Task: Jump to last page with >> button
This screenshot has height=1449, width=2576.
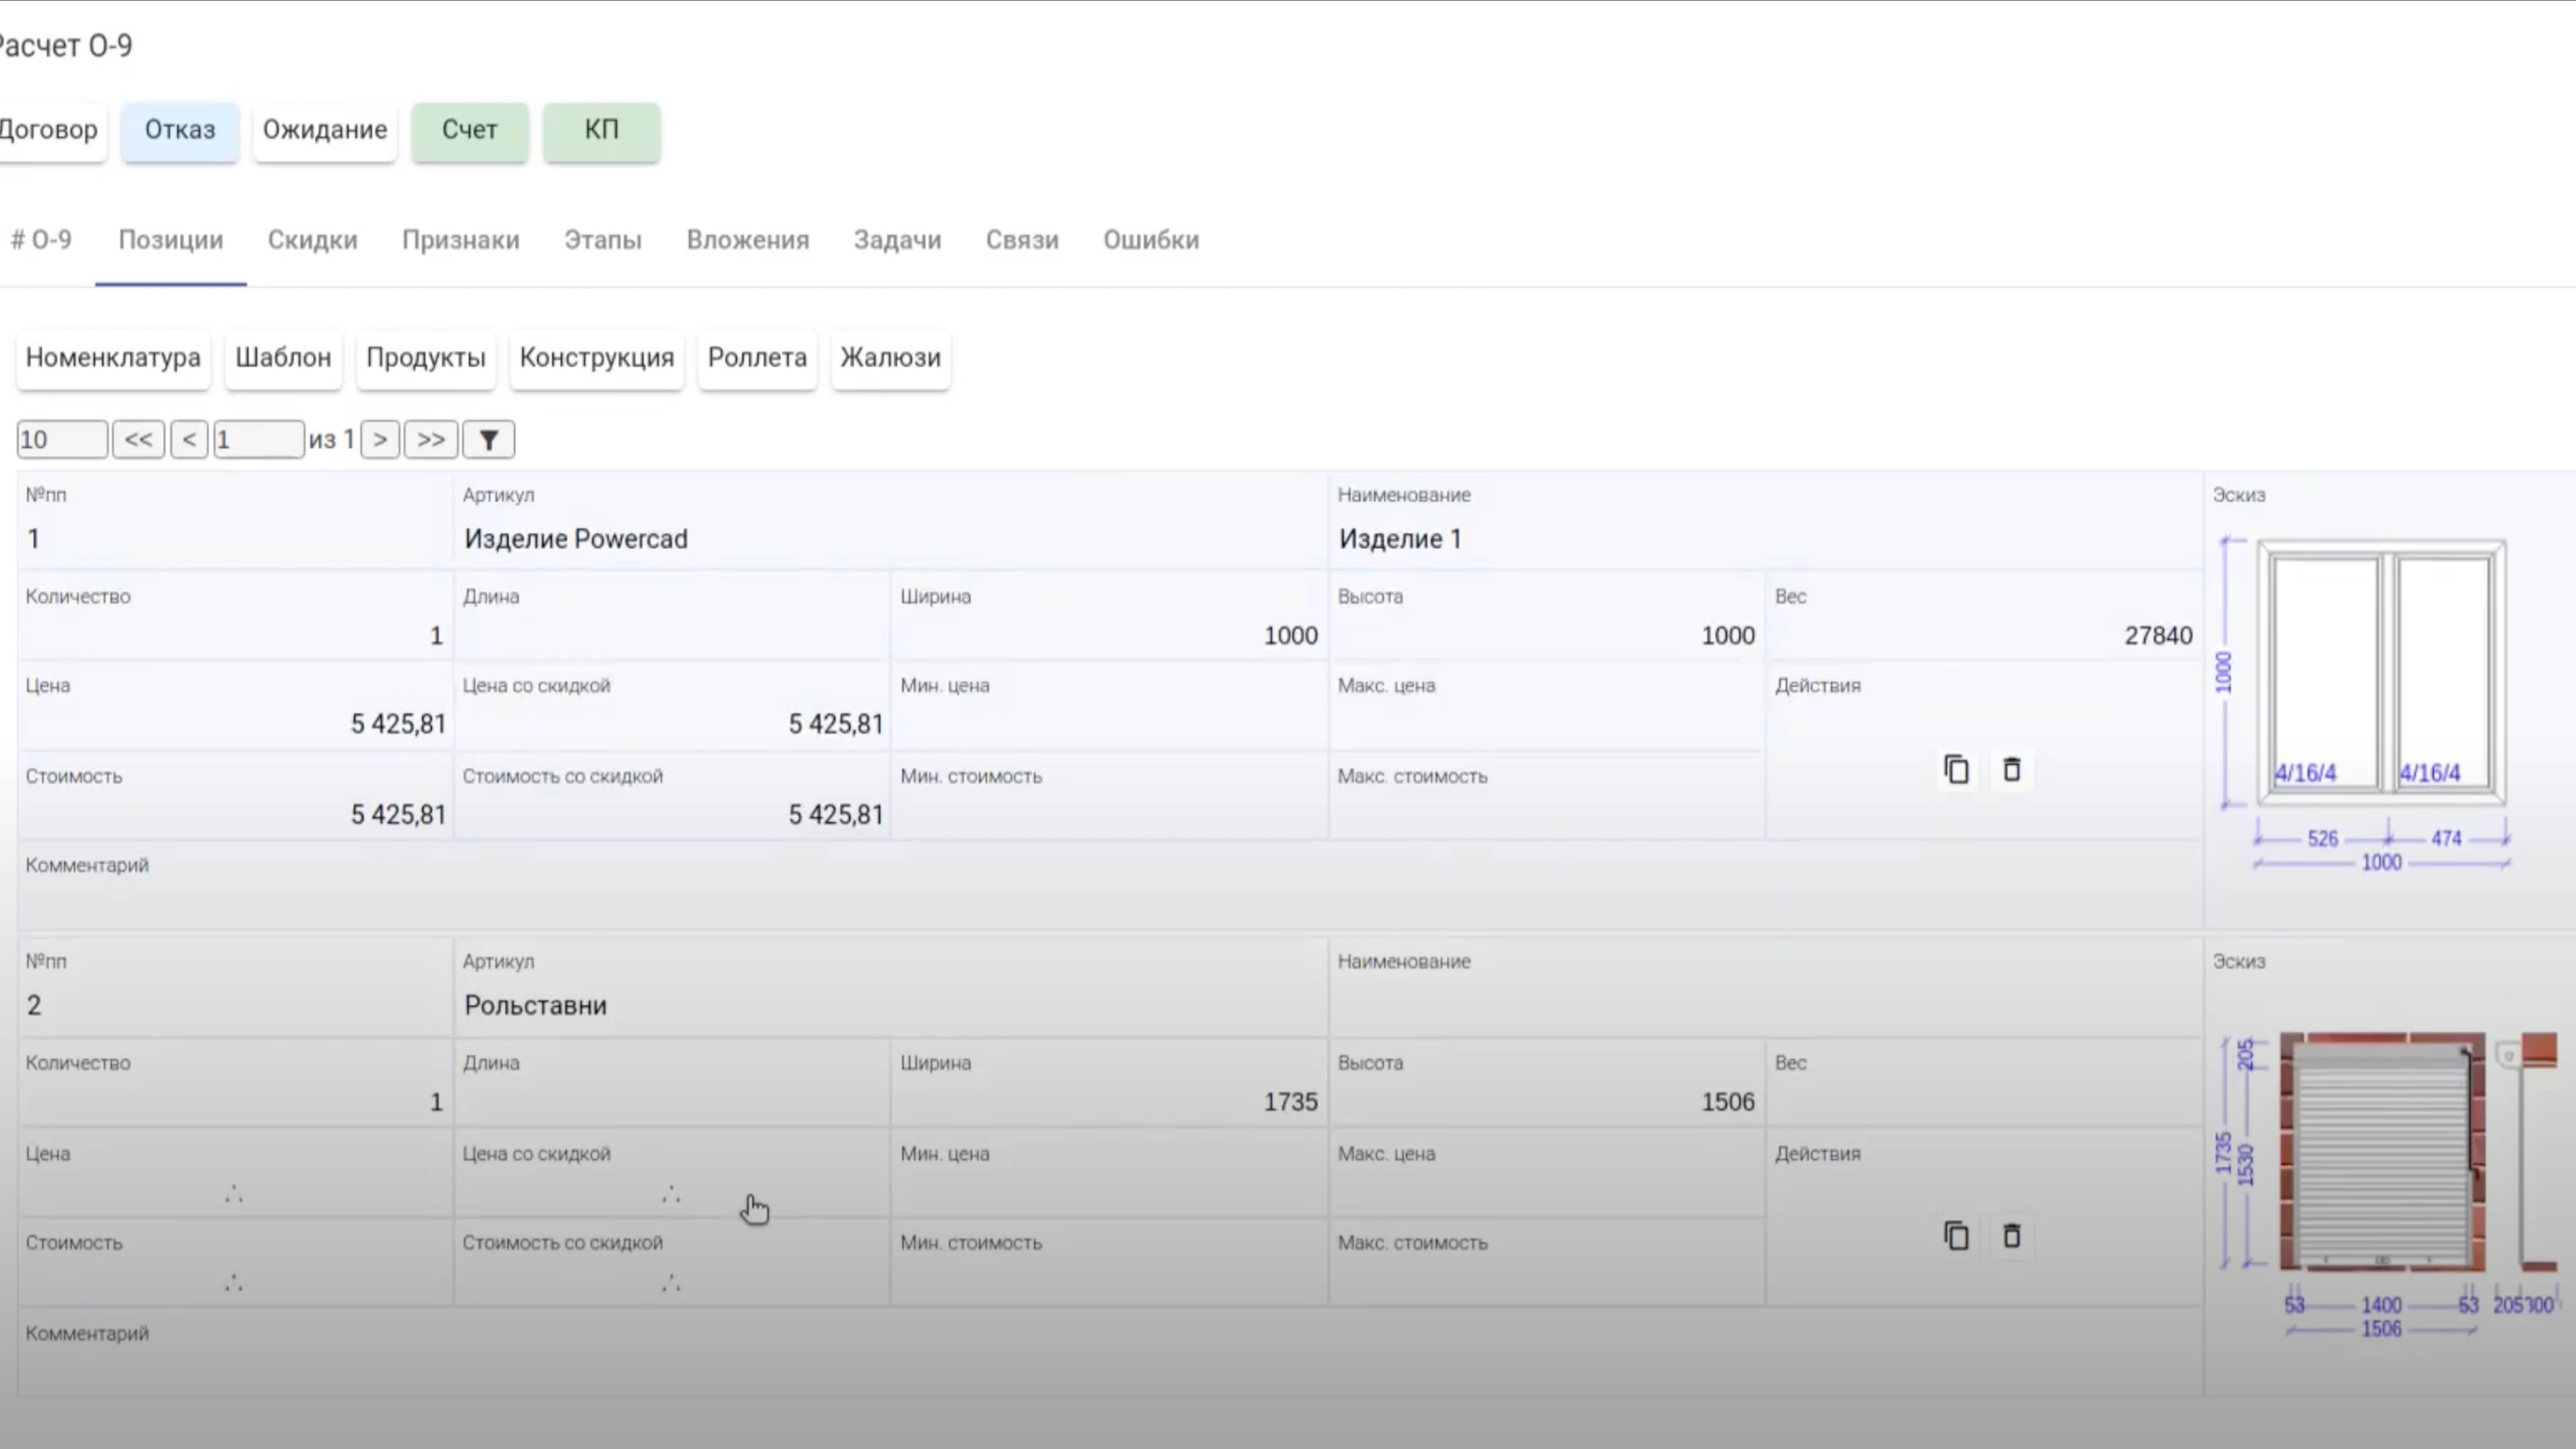Action: point(431,440)
